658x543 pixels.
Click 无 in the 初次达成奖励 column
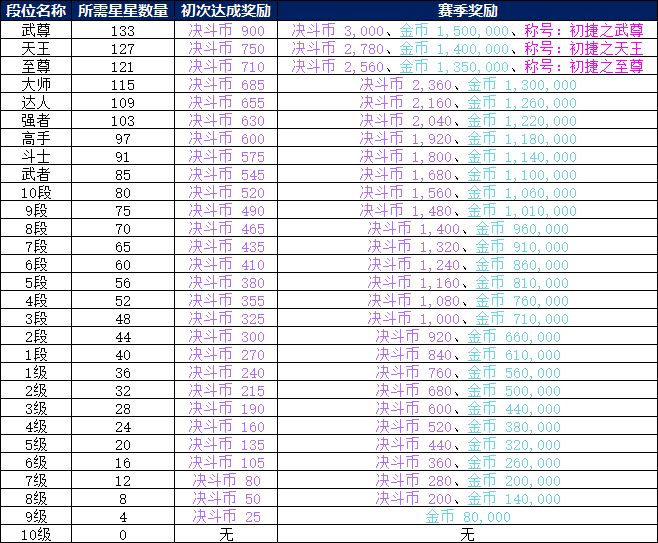pyautogui.click(x=226, y=534)
